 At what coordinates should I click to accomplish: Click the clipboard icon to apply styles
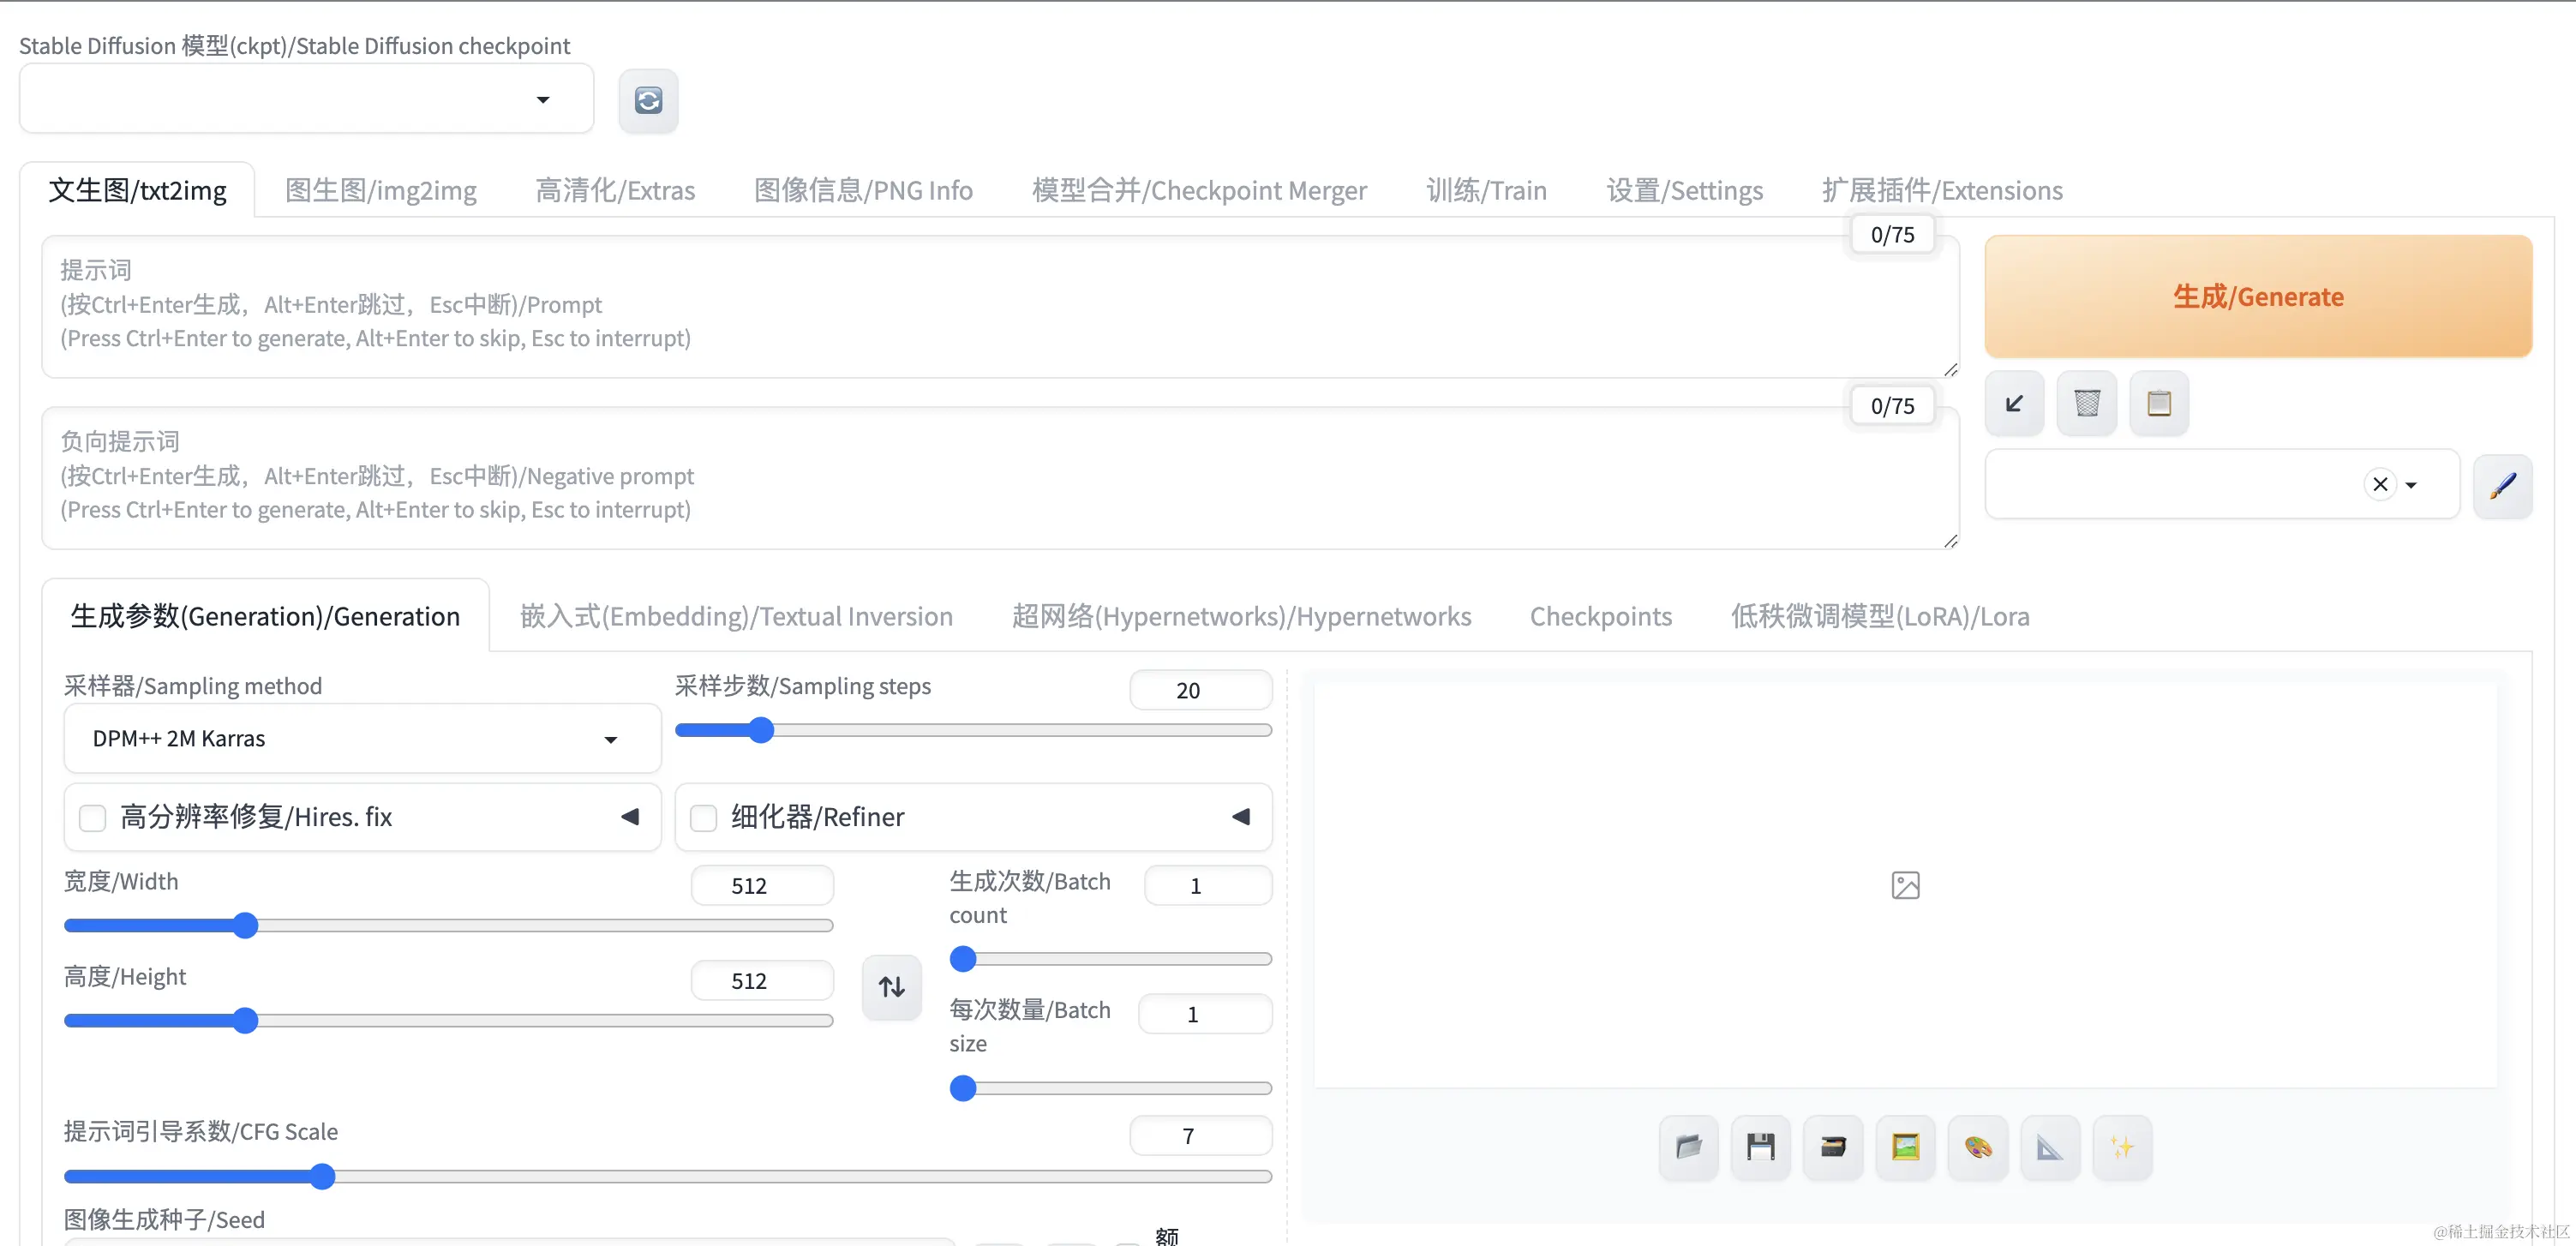[2159, 404]
